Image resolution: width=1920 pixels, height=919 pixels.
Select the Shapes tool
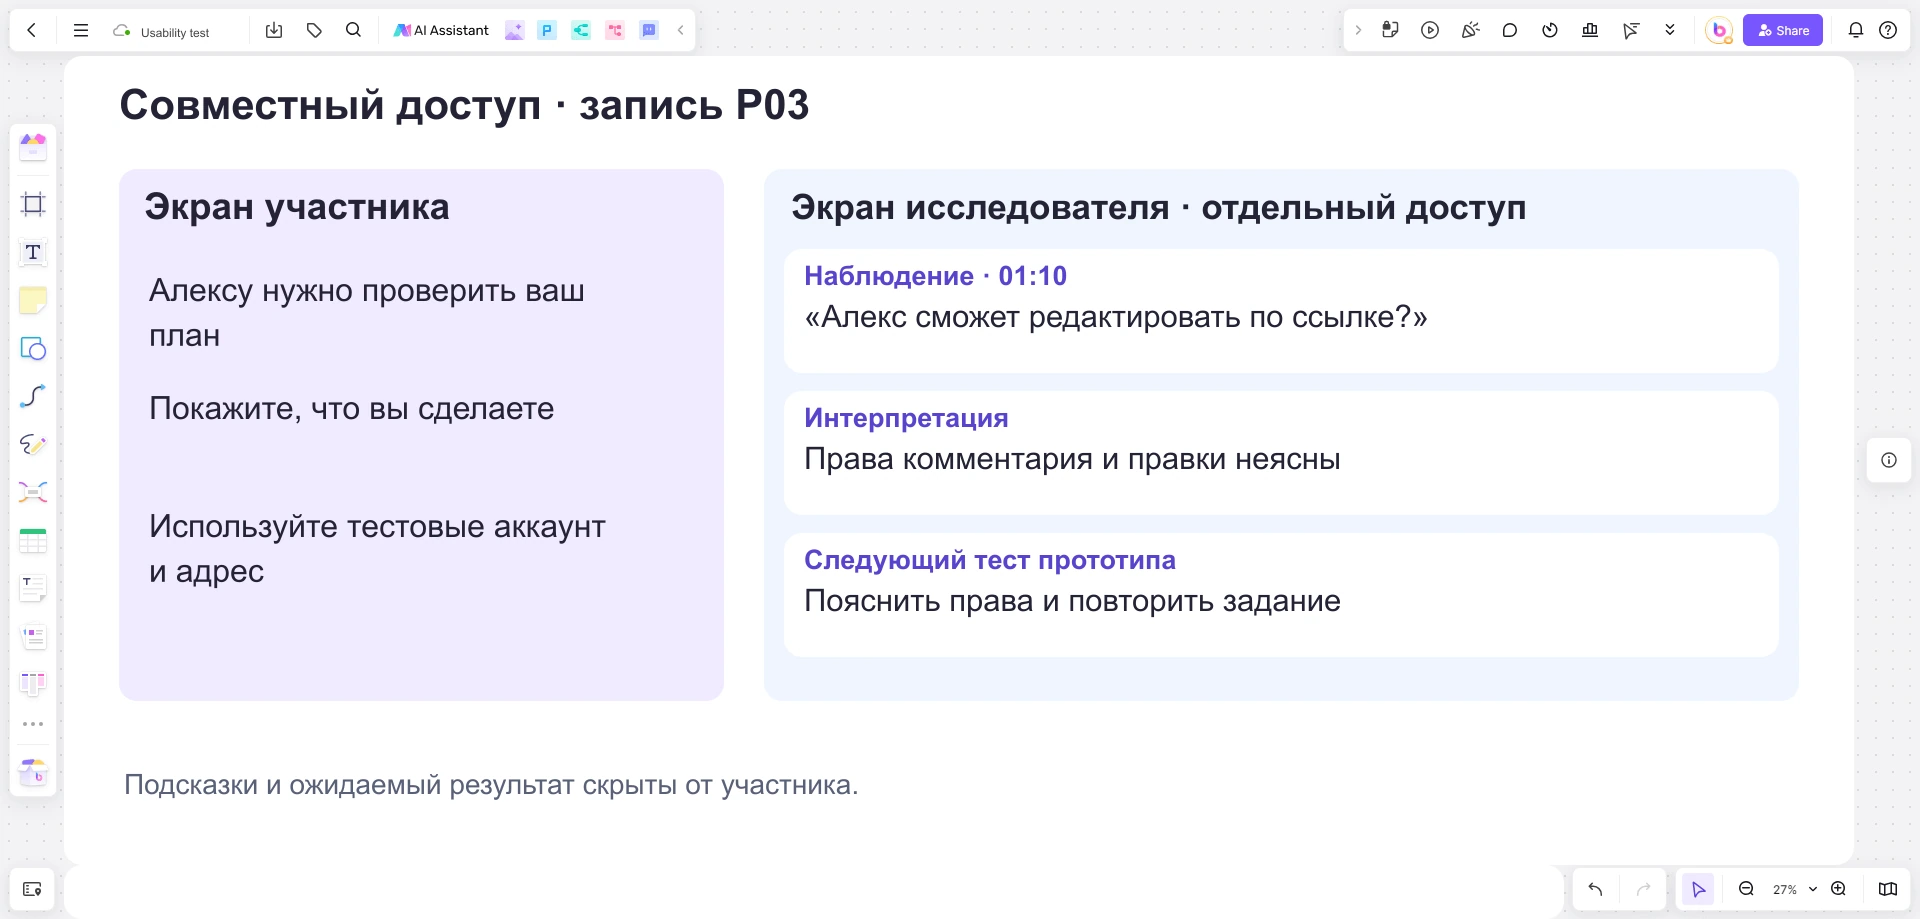[x=33, y=348]
